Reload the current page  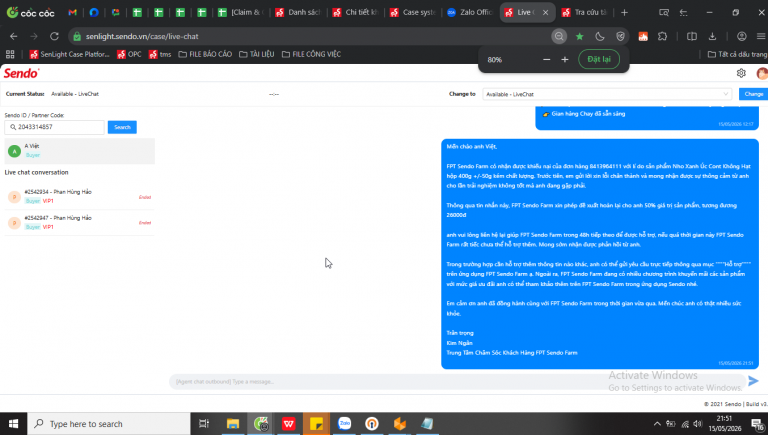coord(54,36)
